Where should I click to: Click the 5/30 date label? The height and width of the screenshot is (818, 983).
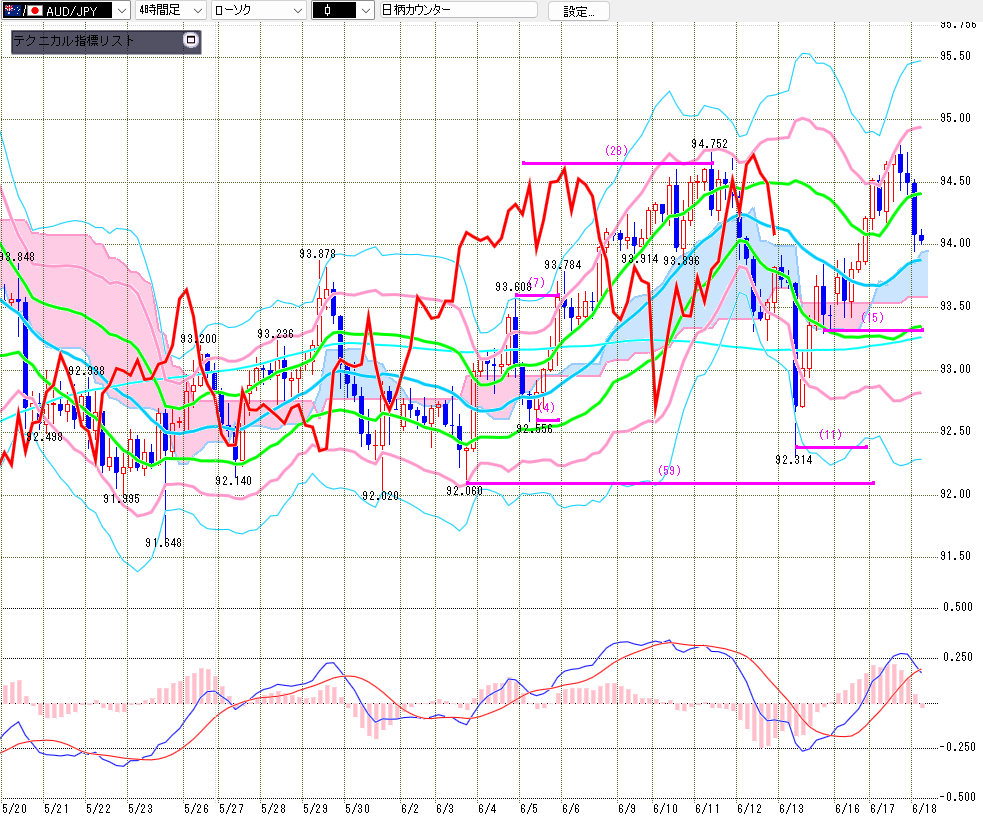(x=357, y=809)
